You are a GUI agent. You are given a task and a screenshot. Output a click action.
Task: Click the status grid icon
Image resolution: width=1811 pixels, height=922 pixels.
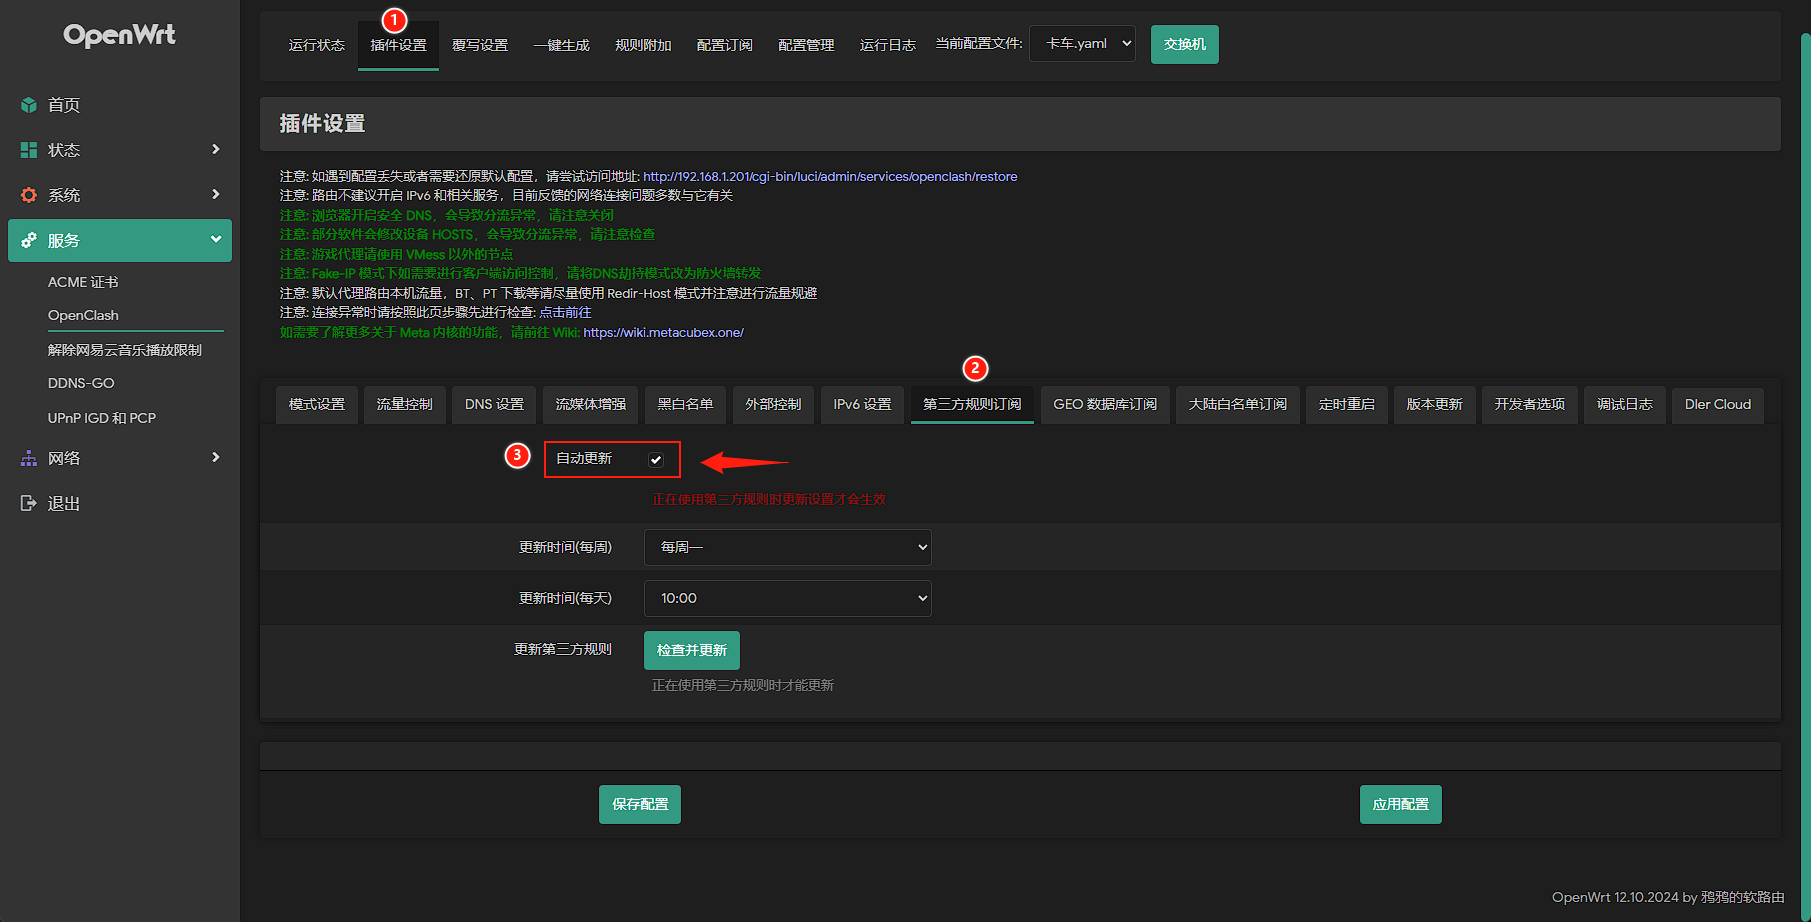coord(29,150)
